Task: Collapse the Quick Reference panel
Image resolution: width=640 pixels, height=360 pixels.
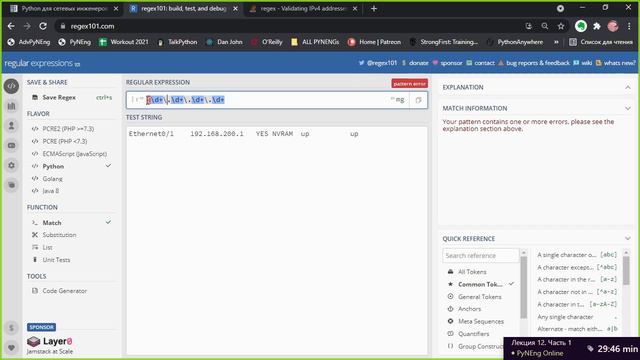Action: pos(628,238)
